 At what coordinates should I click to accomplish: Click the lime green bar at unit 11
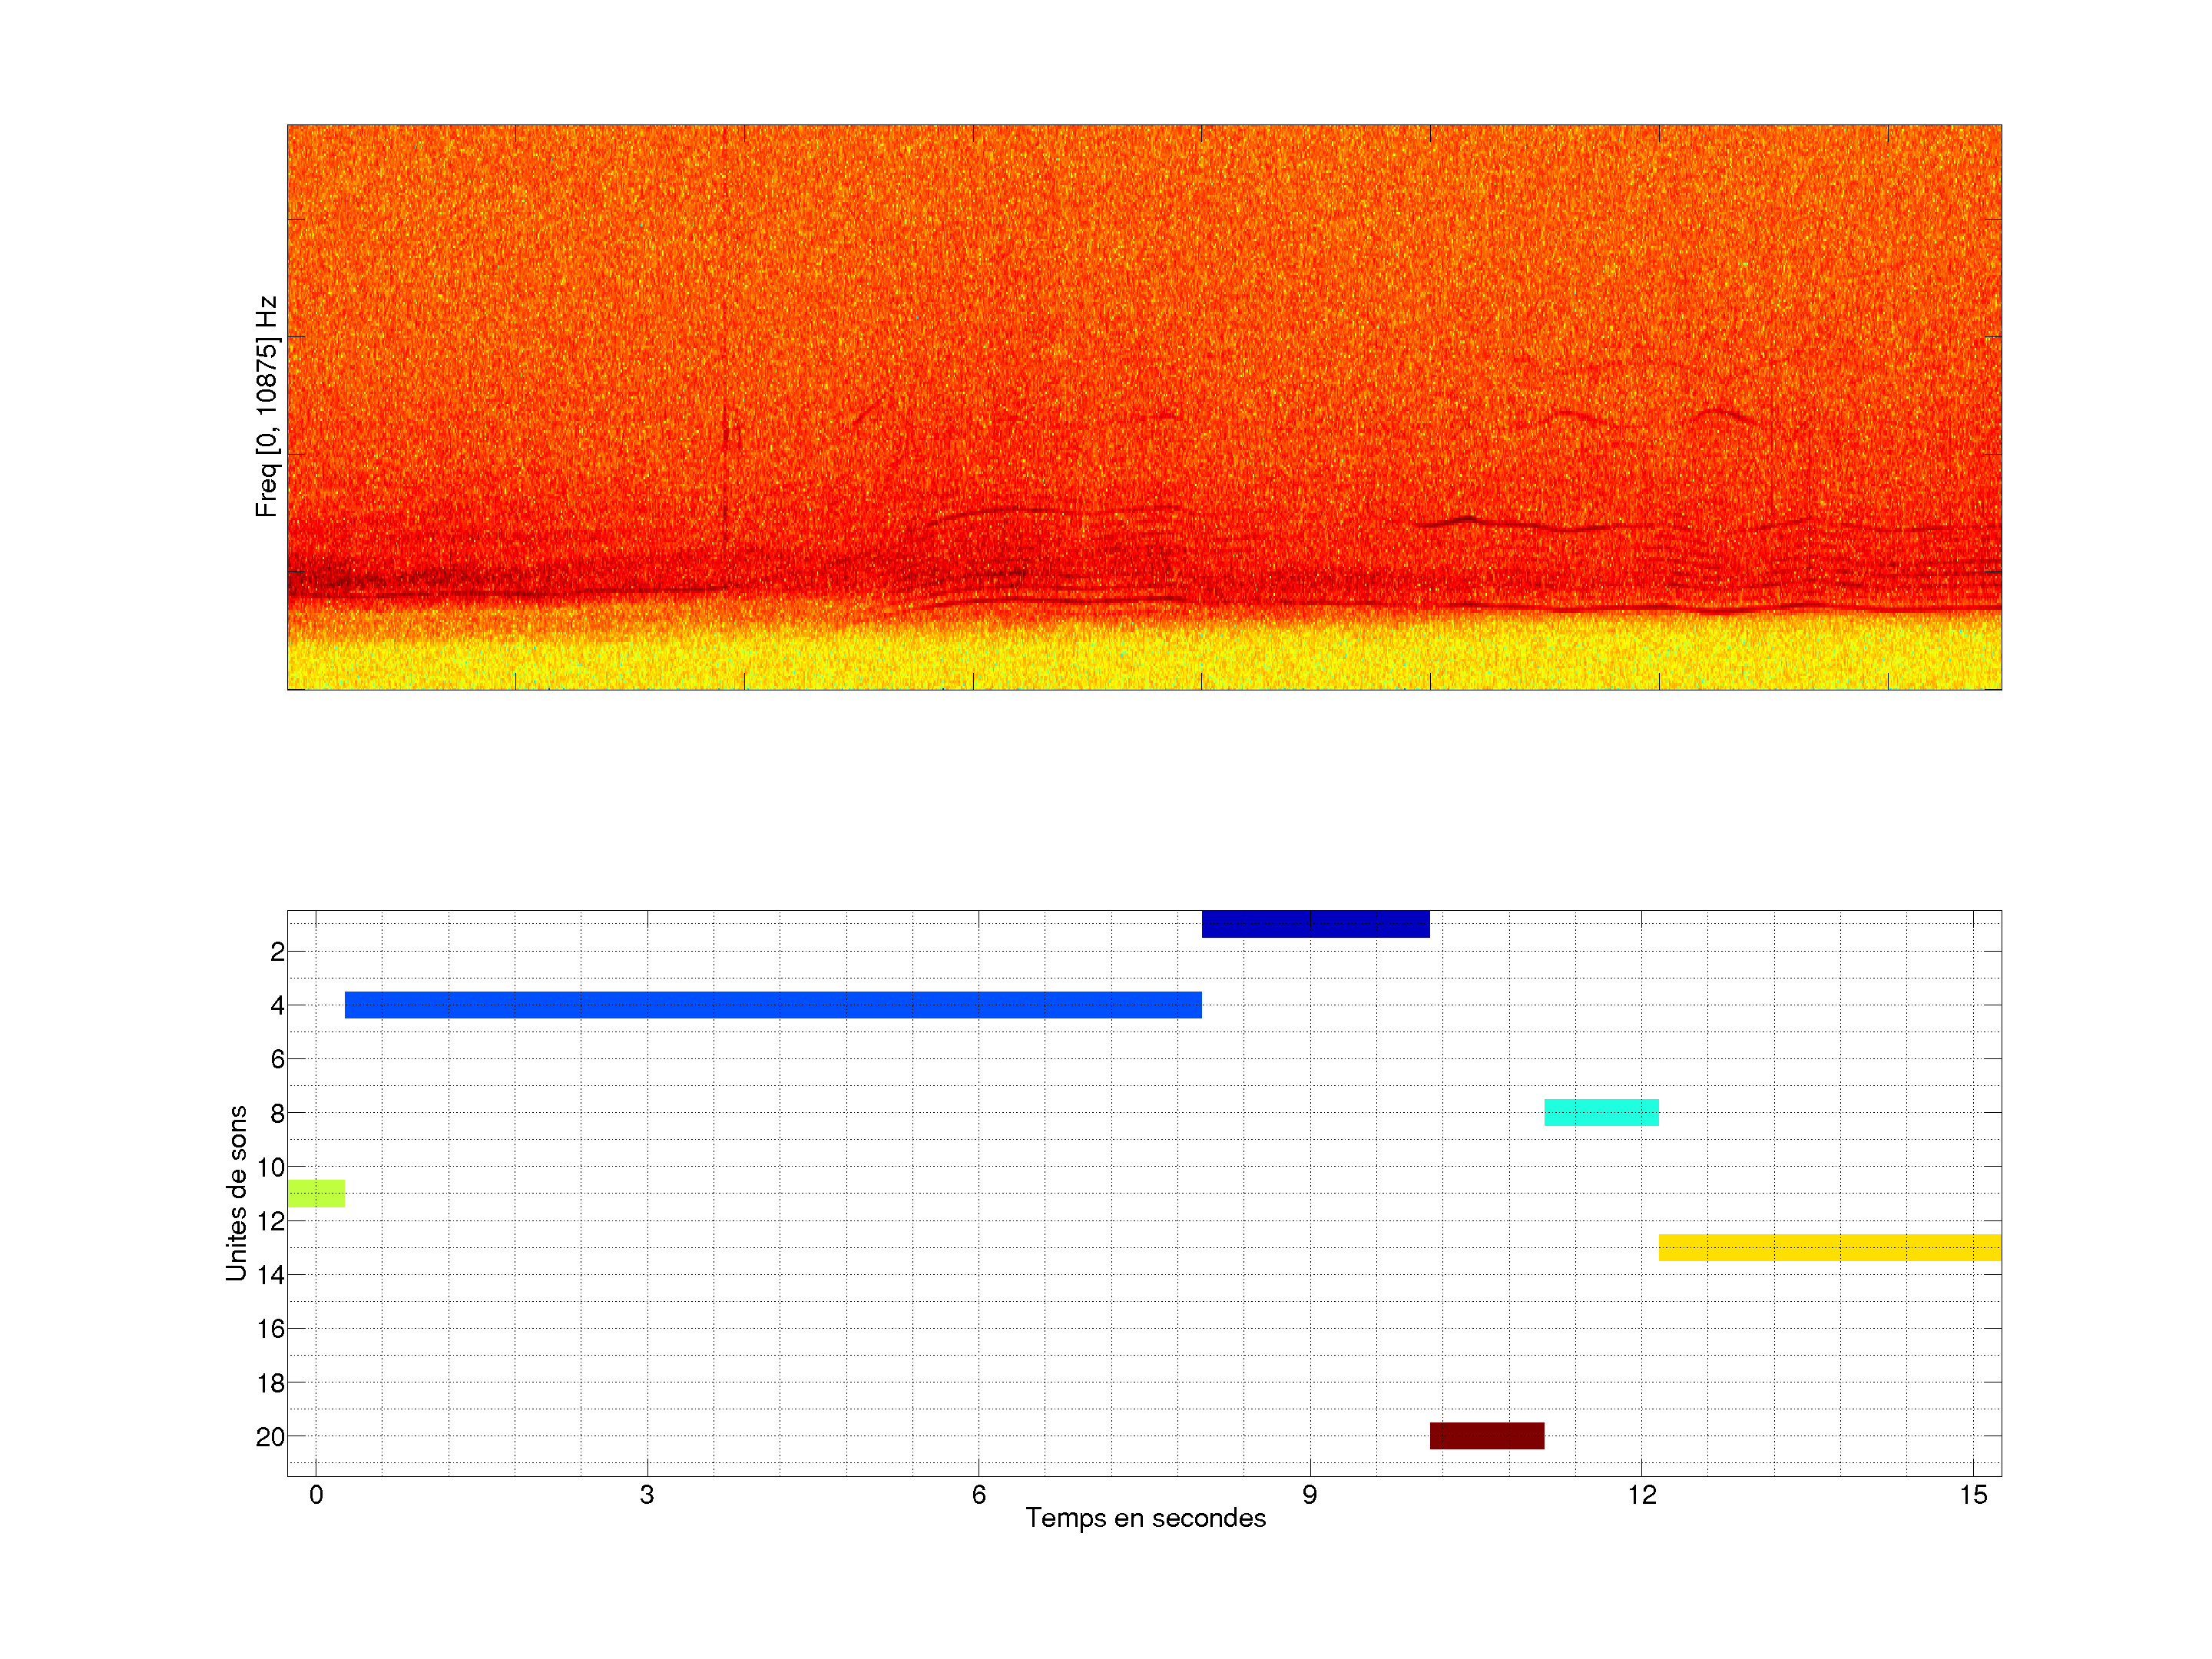pyautogui.click(x=316, y=1193)
